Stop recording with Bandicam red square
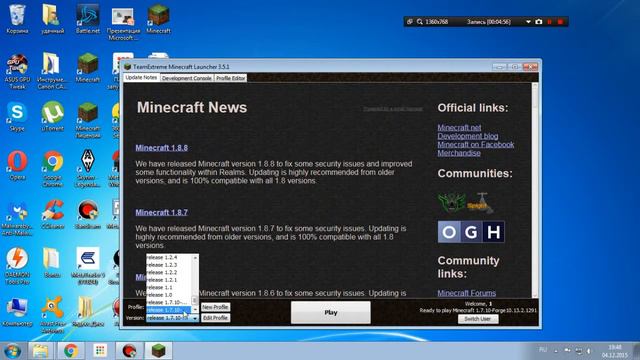 click(x=560, y=22)
